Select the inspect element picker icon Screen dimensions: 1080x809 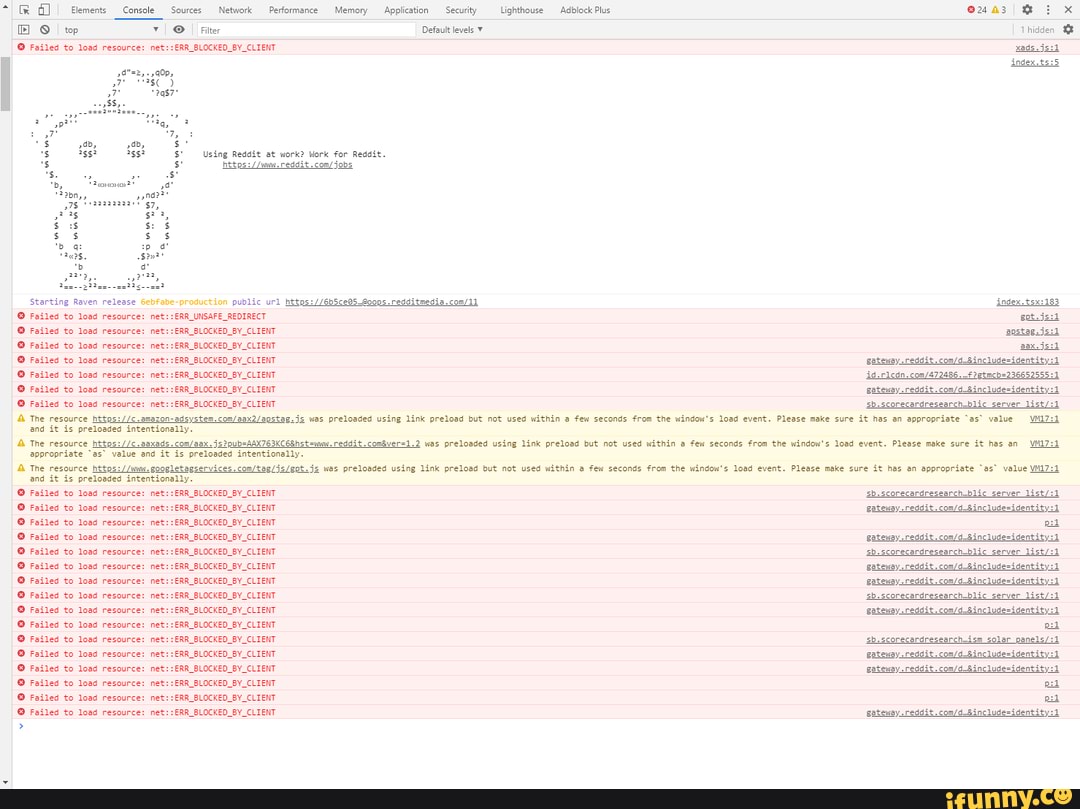(24, 10)
